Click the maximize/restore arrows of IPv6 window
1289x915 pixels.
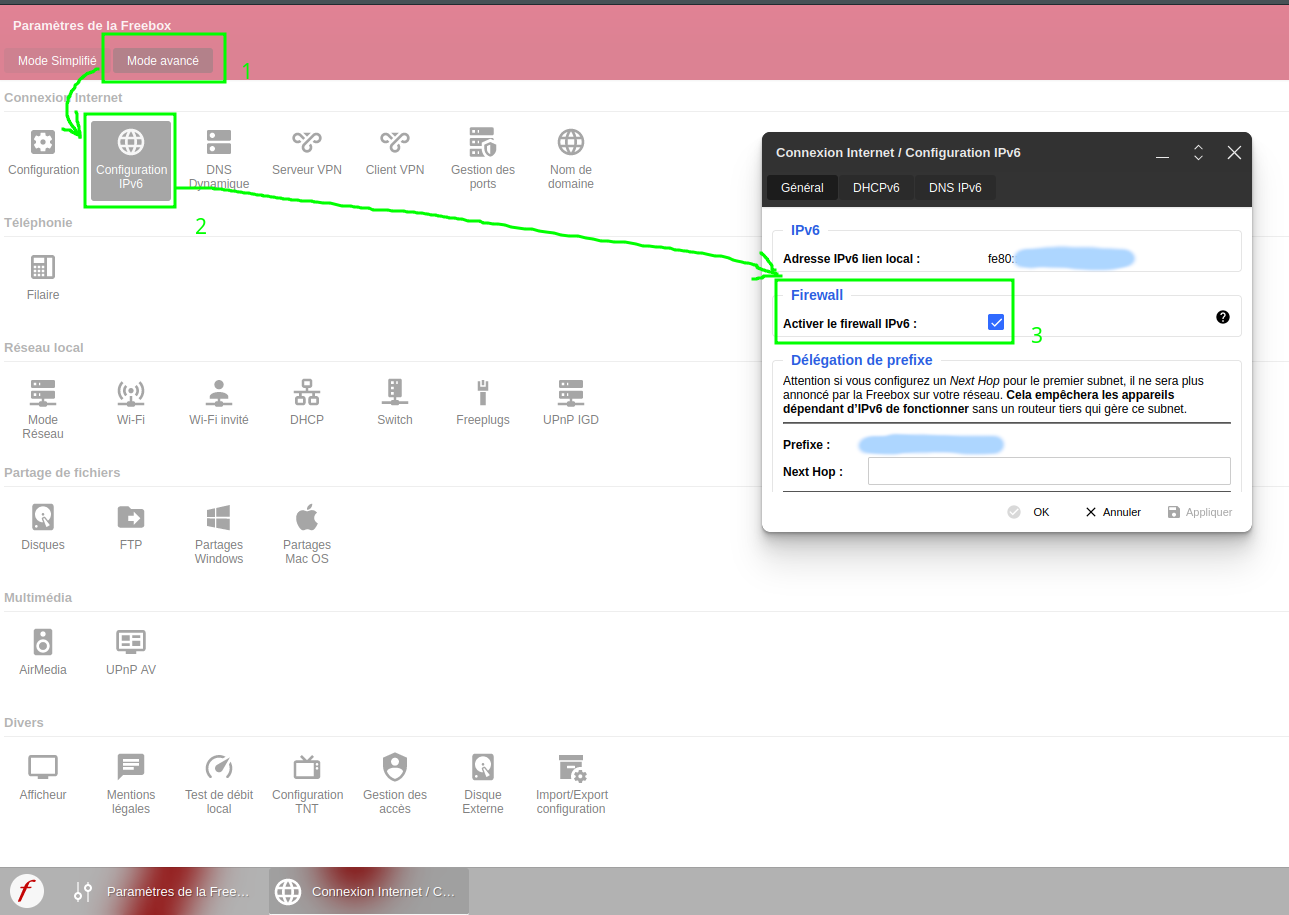pos(1198,153)
